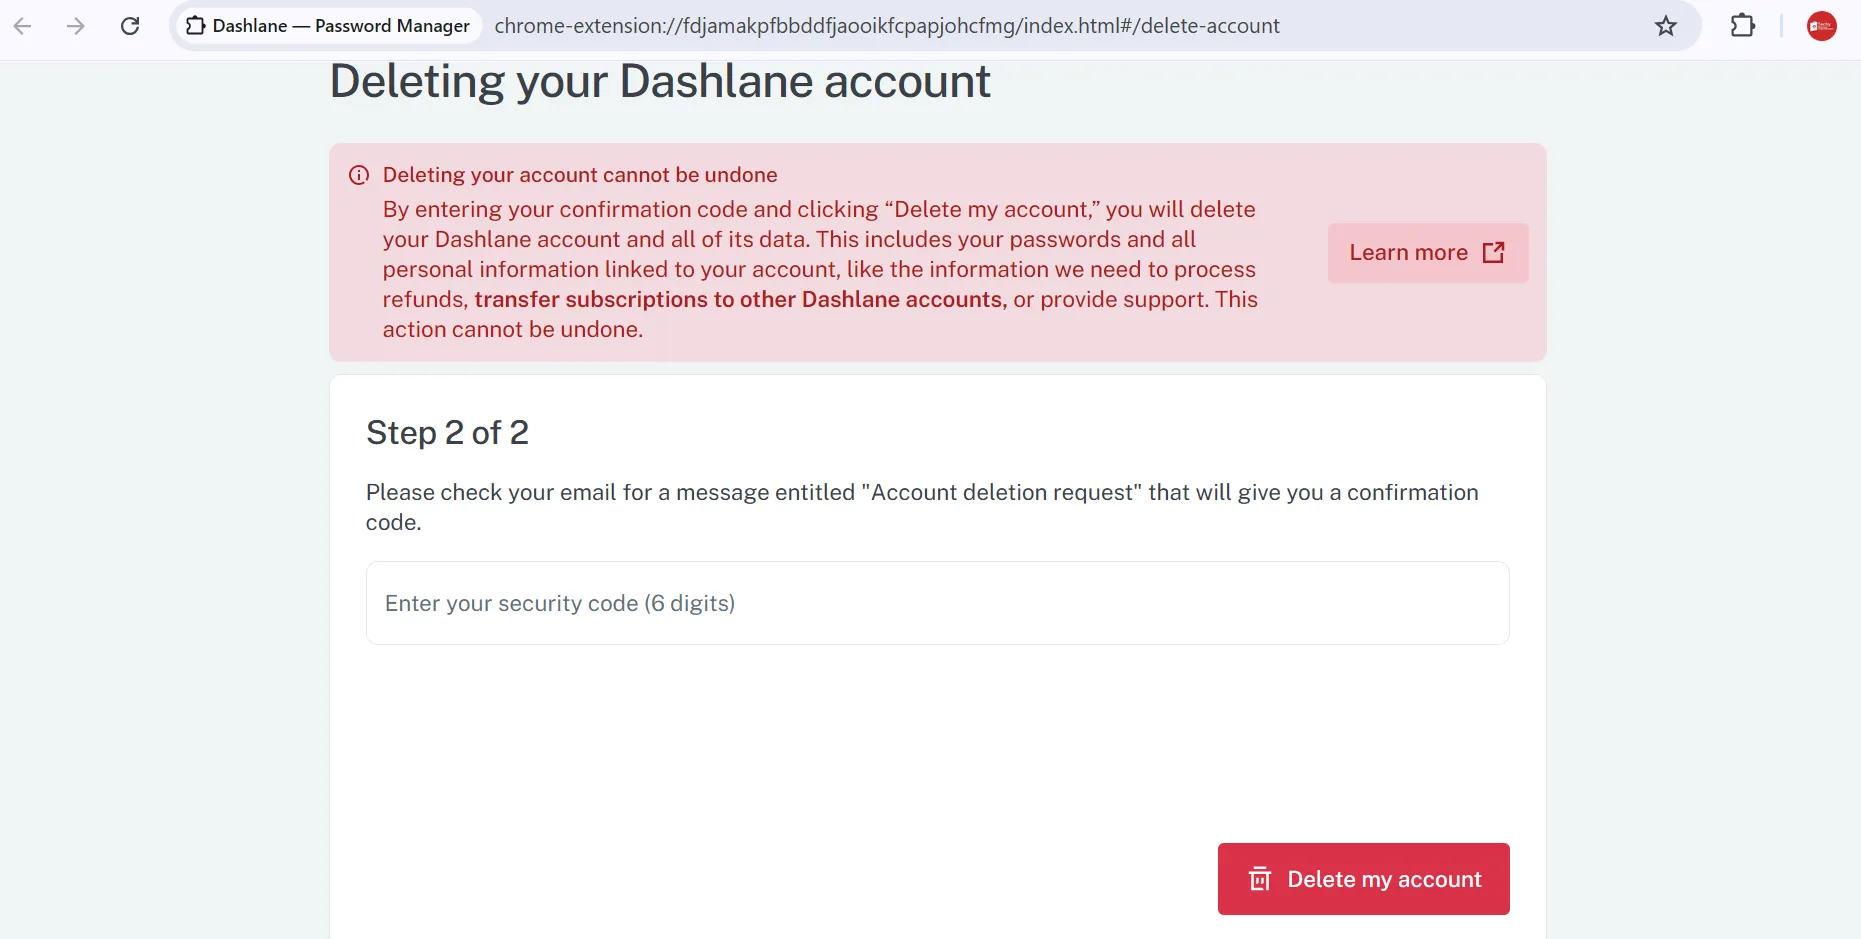The height and width of the screenshot is (939, 1861).
Task: Bookmark this page using the star icon
Action: tap(1666, 26)
